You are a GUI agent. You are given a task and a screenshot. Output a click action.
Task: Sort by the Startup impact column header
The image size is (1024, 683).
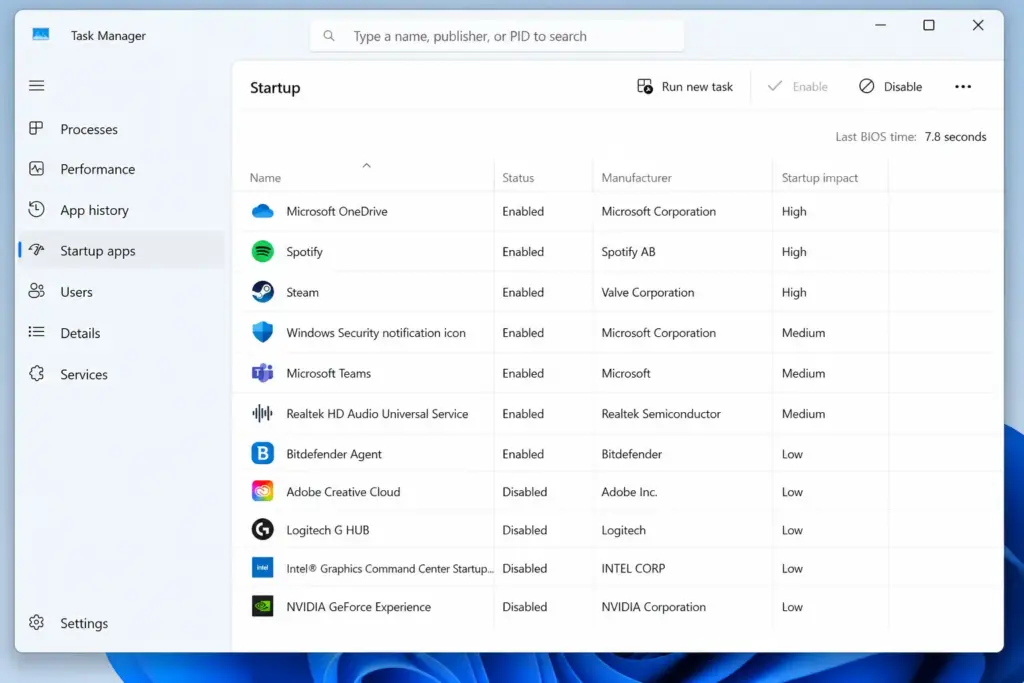(x=820, y=178)
